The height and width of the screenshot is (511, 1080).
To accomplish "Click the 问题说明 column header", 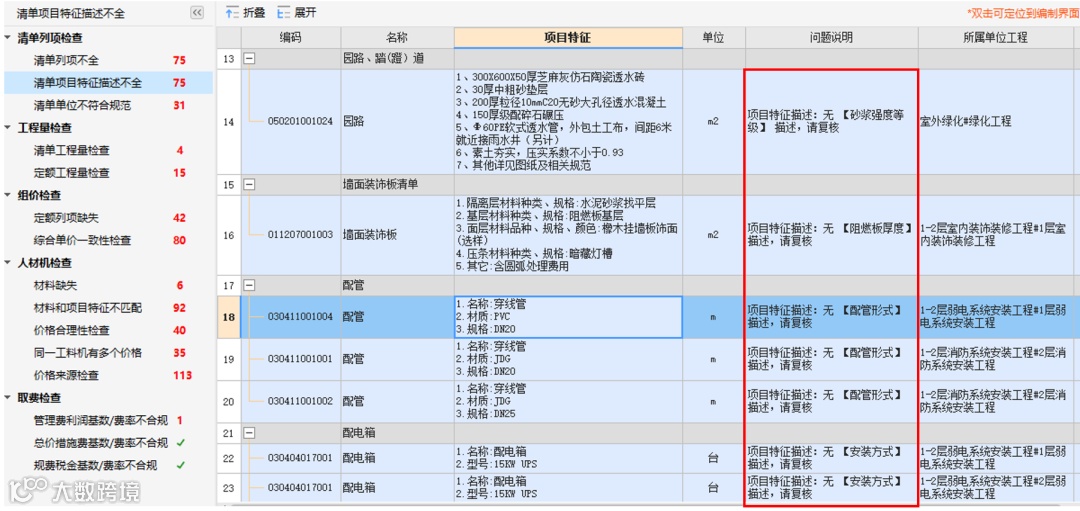I will (831, 38).
